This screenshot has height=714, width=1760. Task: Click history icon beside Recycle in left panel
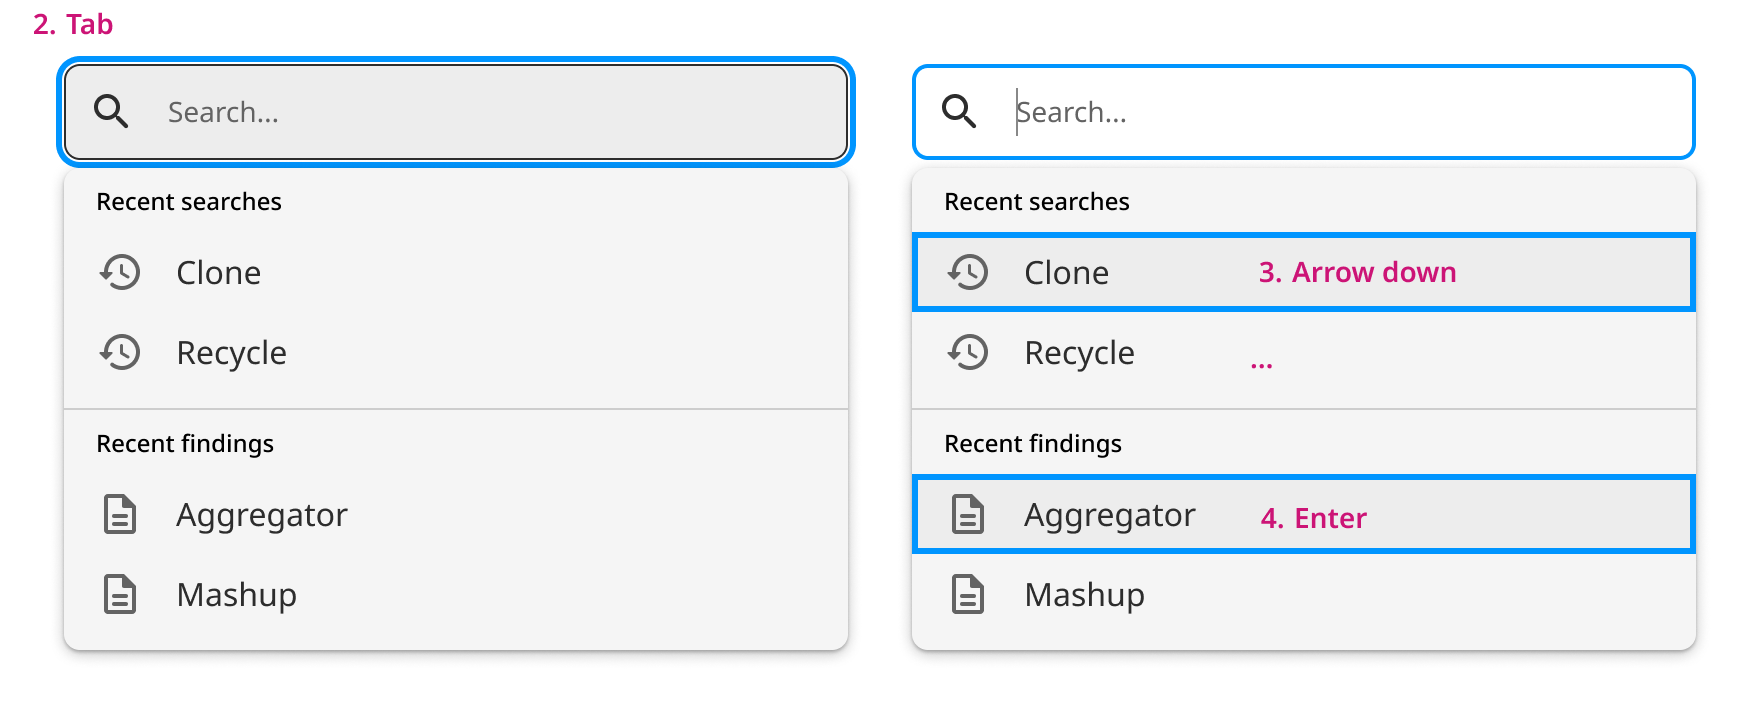pos(120,352)
